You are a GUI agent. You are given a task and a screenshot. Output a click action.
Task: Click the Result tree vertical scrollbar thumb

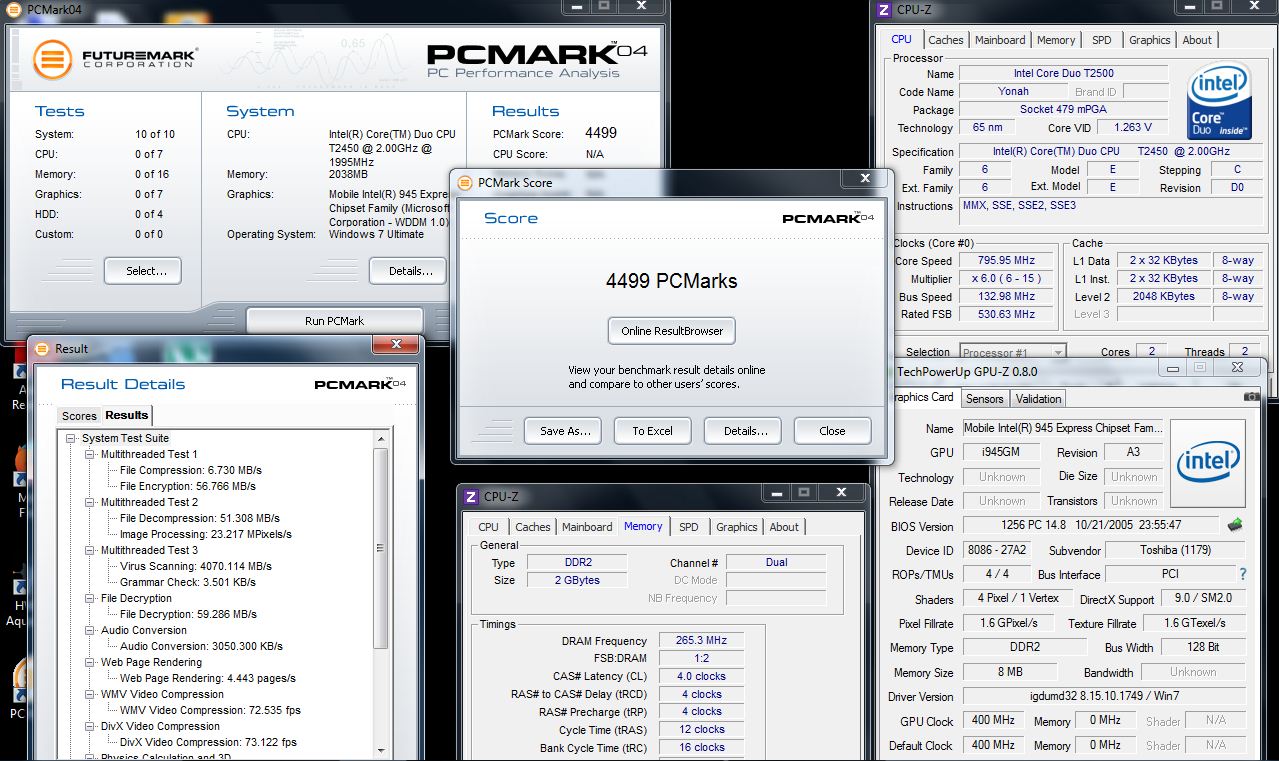[x=380, y=549]
